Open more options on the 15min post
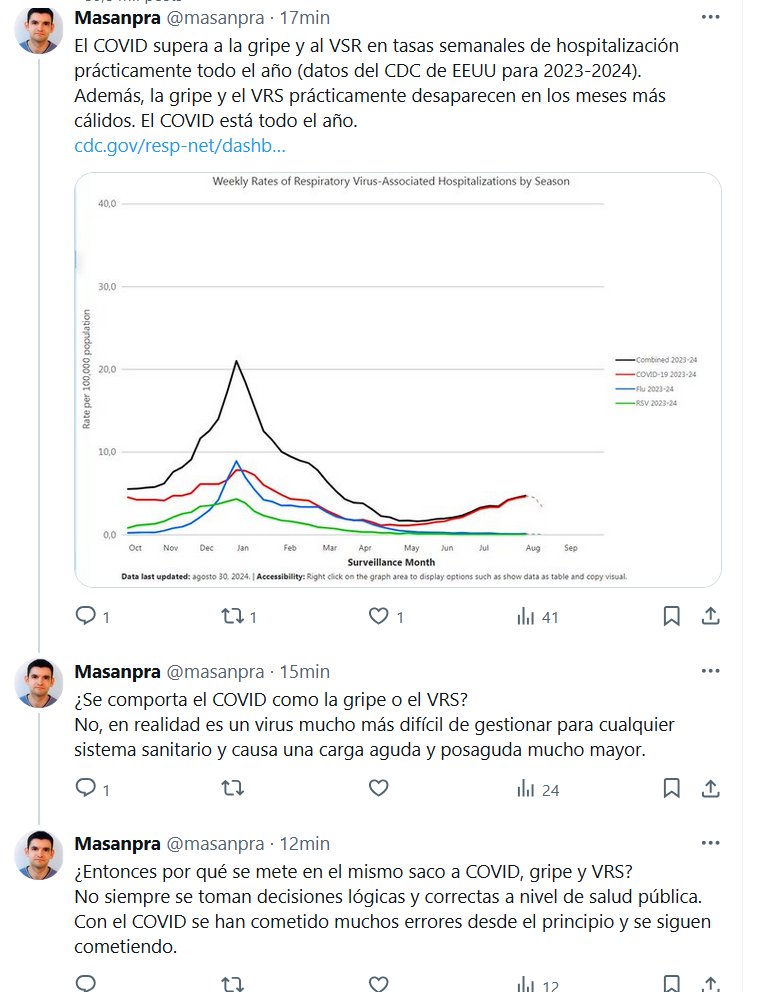The width and height of the screenshot is (760, 992). 710,671
